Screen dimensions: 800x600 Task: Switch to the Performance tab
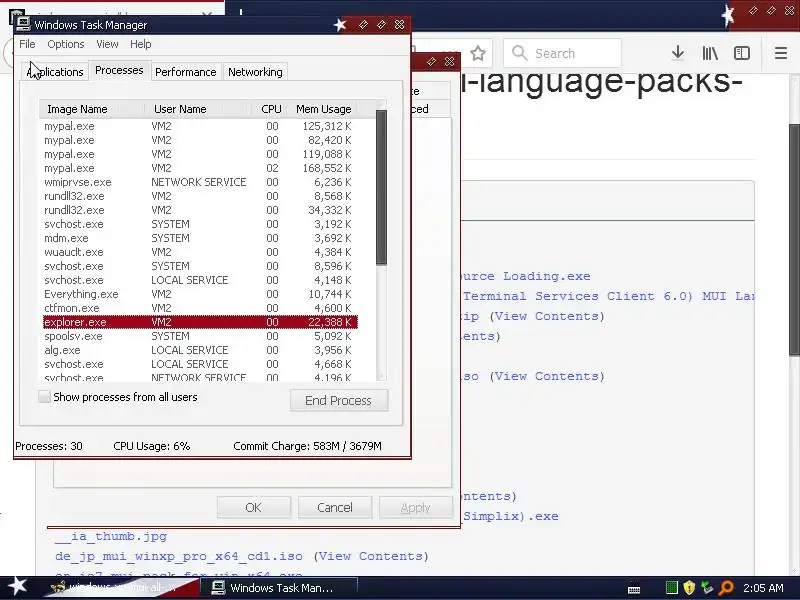(x=185, y=72)
